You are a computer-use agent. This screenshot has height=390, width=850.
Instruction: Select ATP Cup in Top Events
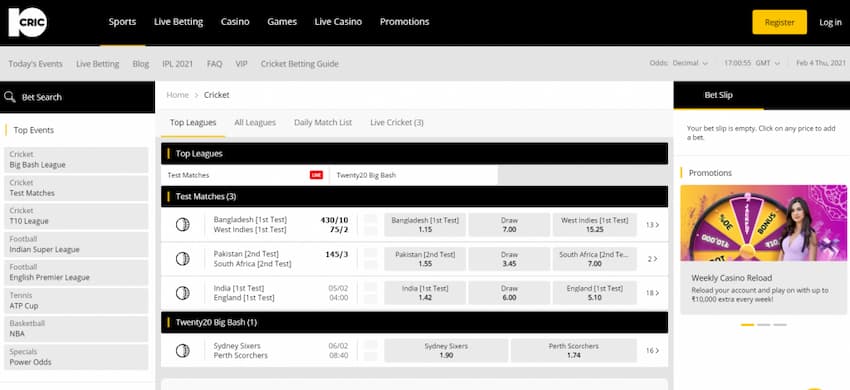[76, 301]
